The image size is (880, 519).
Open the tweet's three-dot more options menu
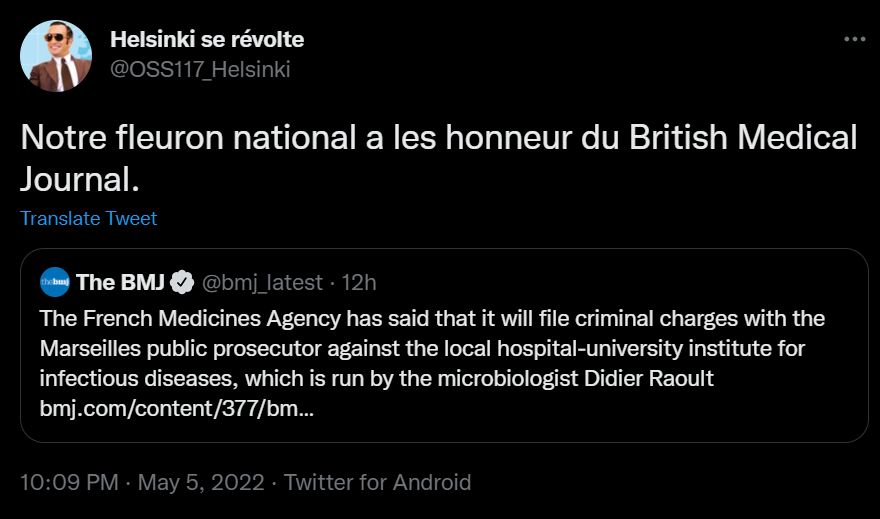854,40
